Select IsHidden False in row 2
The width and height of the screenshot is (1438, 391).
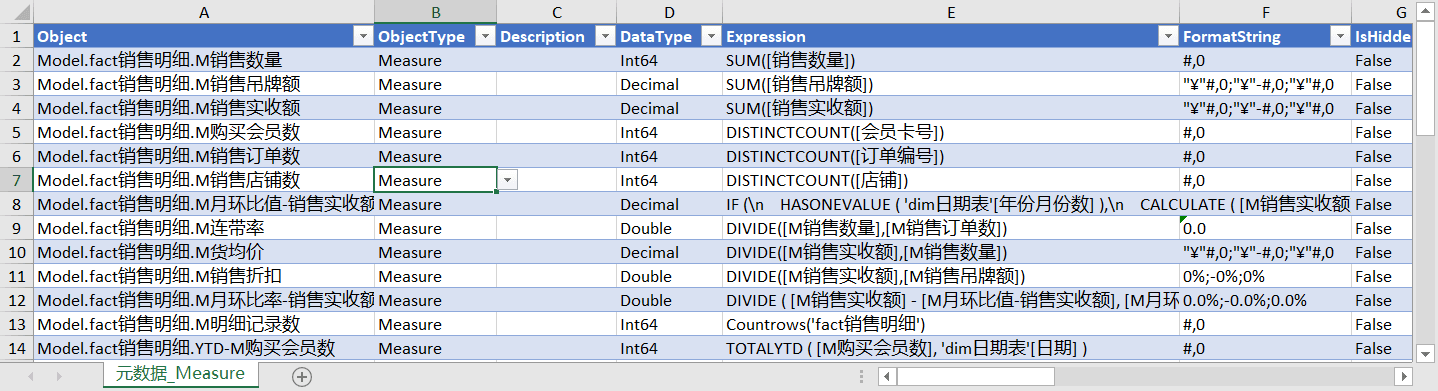[1383, 60]
